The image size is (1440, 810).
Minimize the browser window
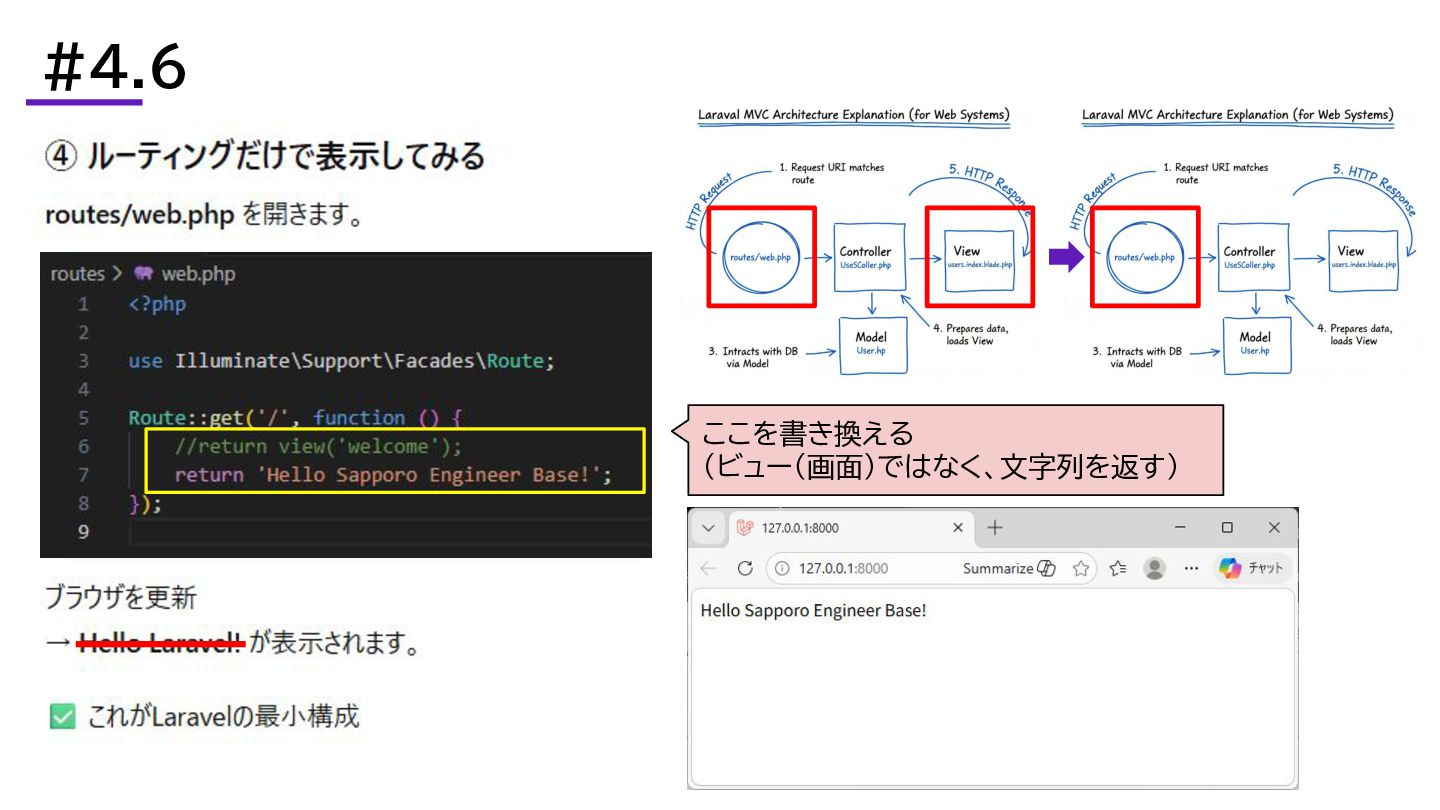coord(1180,527)
